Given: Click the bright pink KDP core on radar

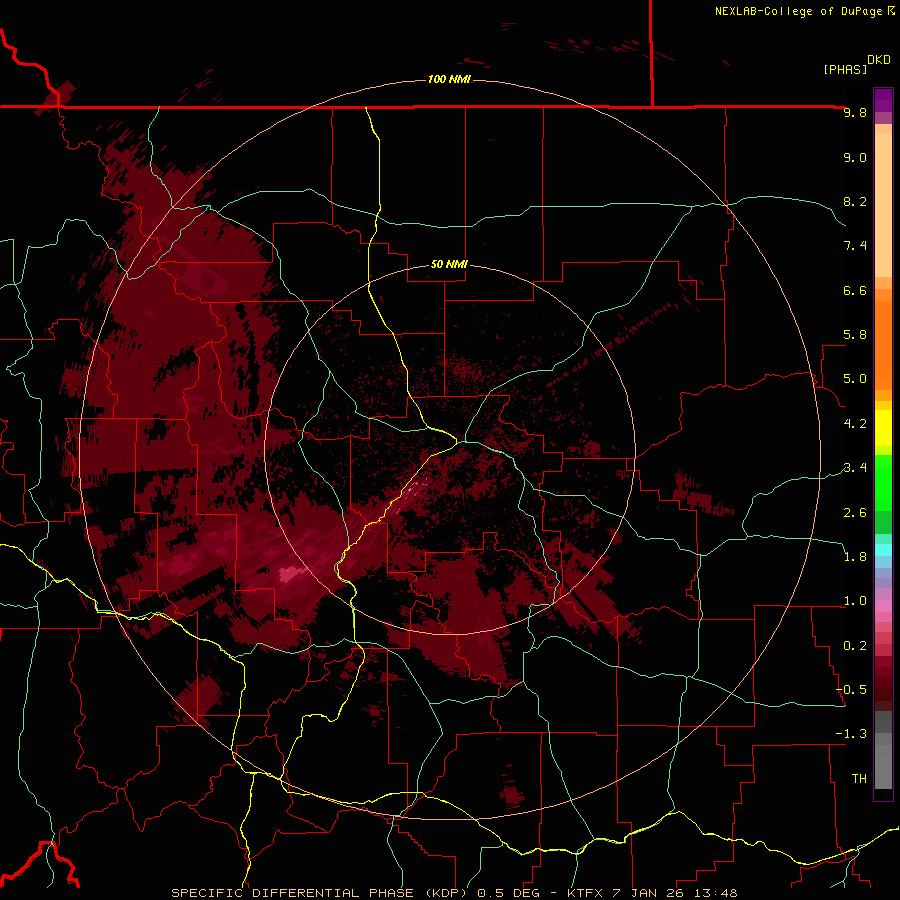Looking at the screenshot, I should coord(292,573).
